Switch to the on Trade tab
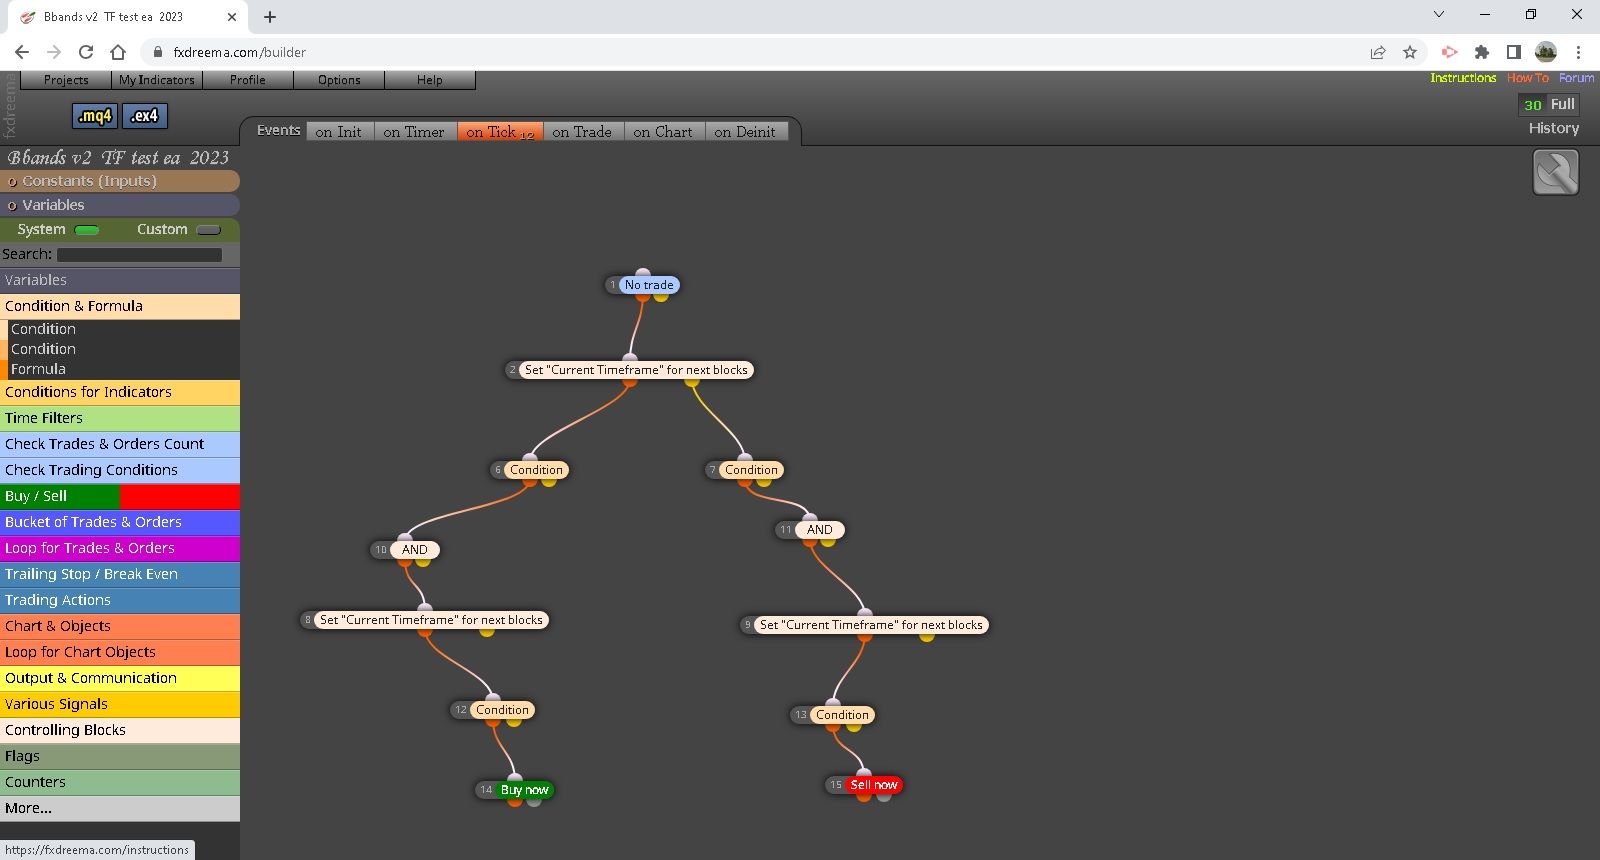Screen dimensions: 1600x860 (x=582, y=132)
